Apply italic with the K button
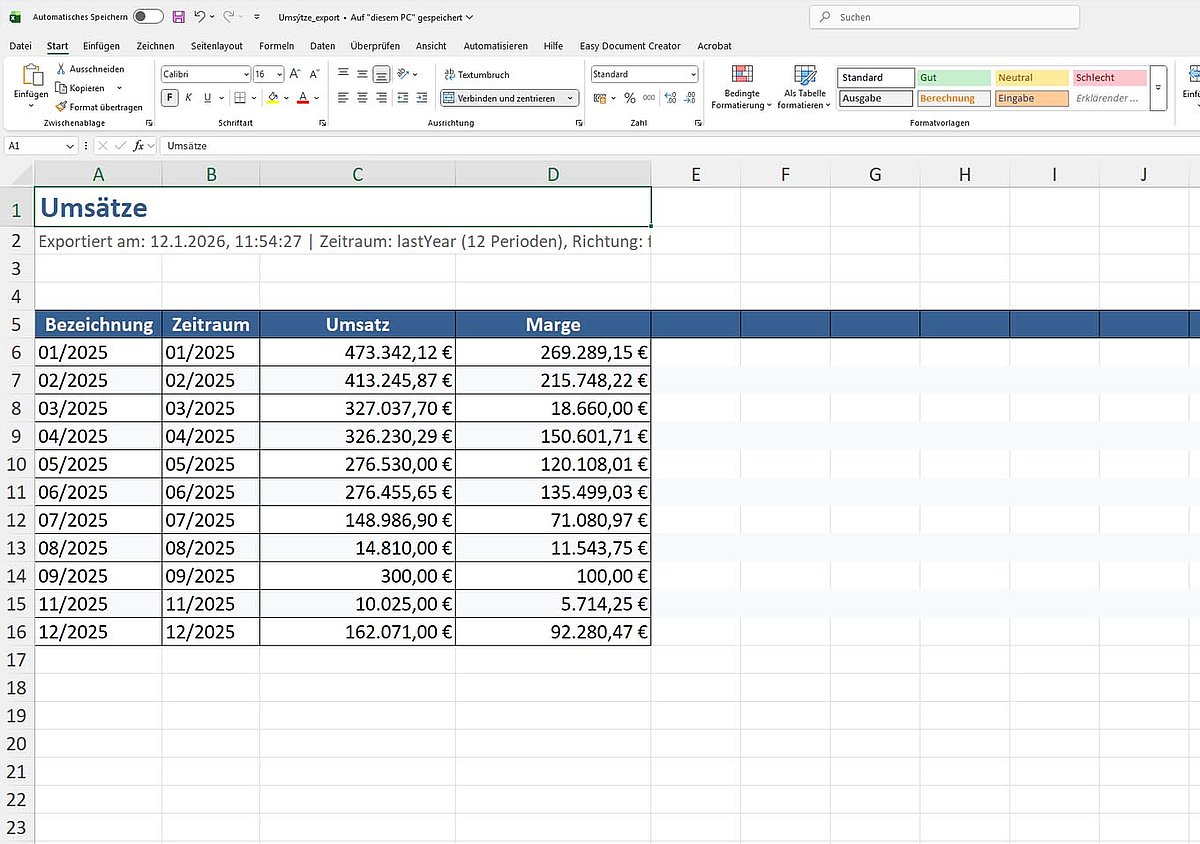Image resolution: width=1200 pixels, height=844 pixels. tap(189, 98)
